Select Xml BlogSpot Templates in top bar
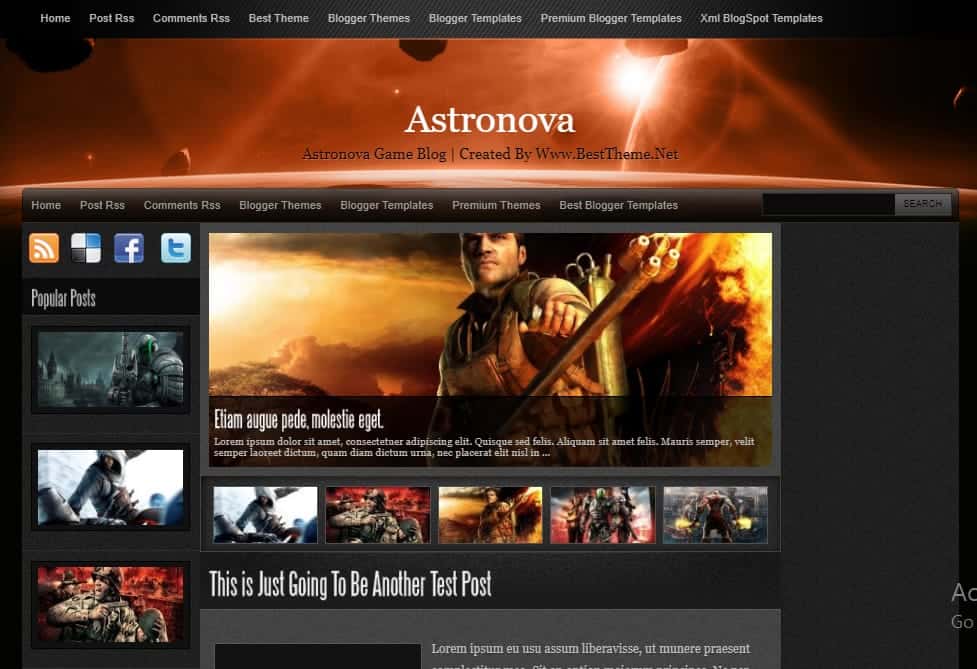Viewport: 977px width, 669px height. pyautogui.click(x=761, y=17)
